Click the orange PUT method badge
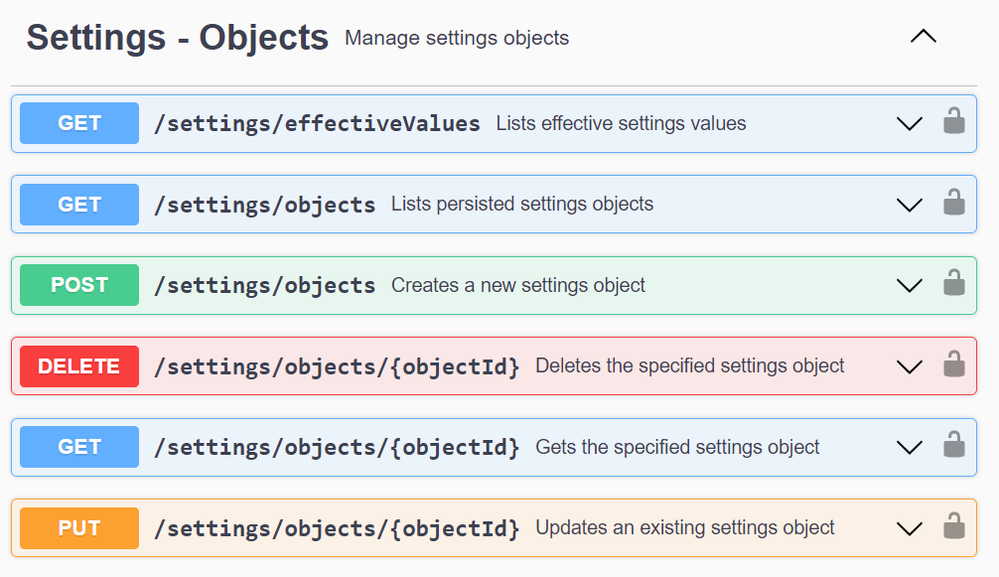 point(80,527)
